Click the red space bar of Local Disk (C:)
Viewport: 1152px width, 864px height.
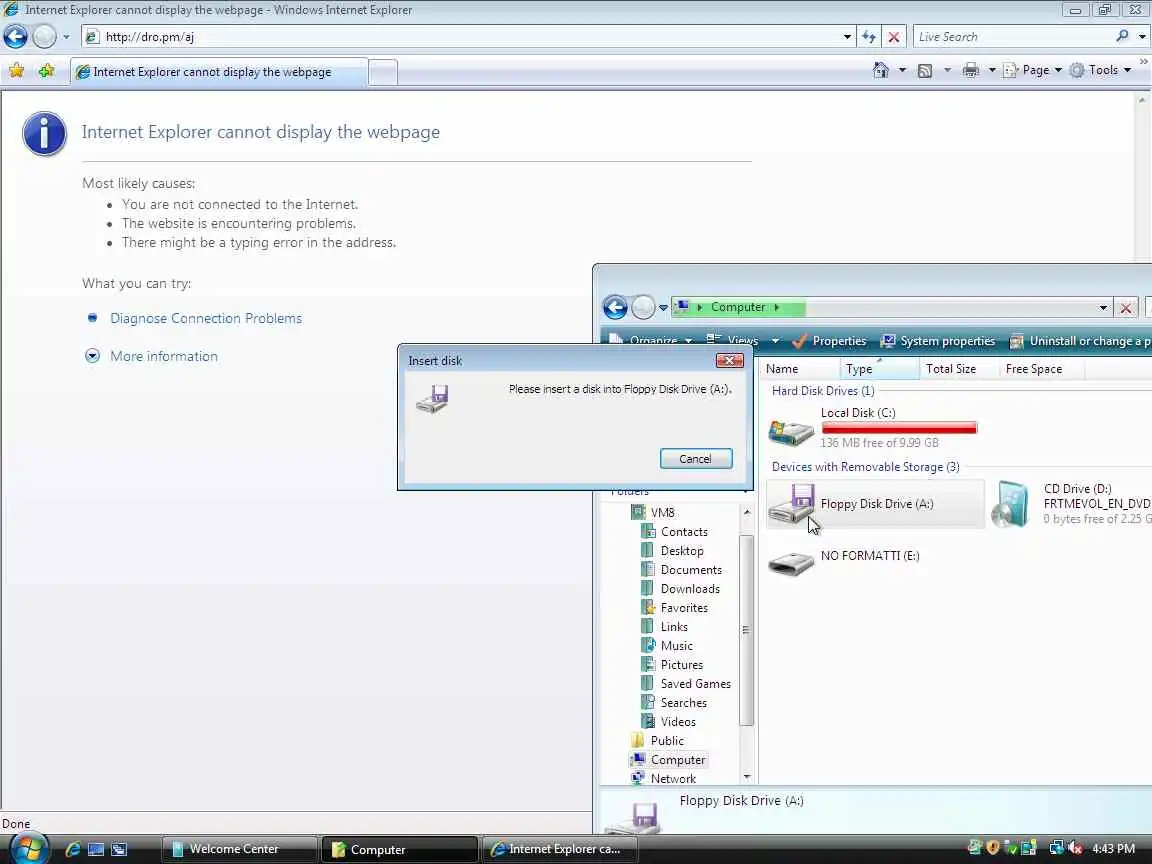pyautogui.click(x=899, y=428)
